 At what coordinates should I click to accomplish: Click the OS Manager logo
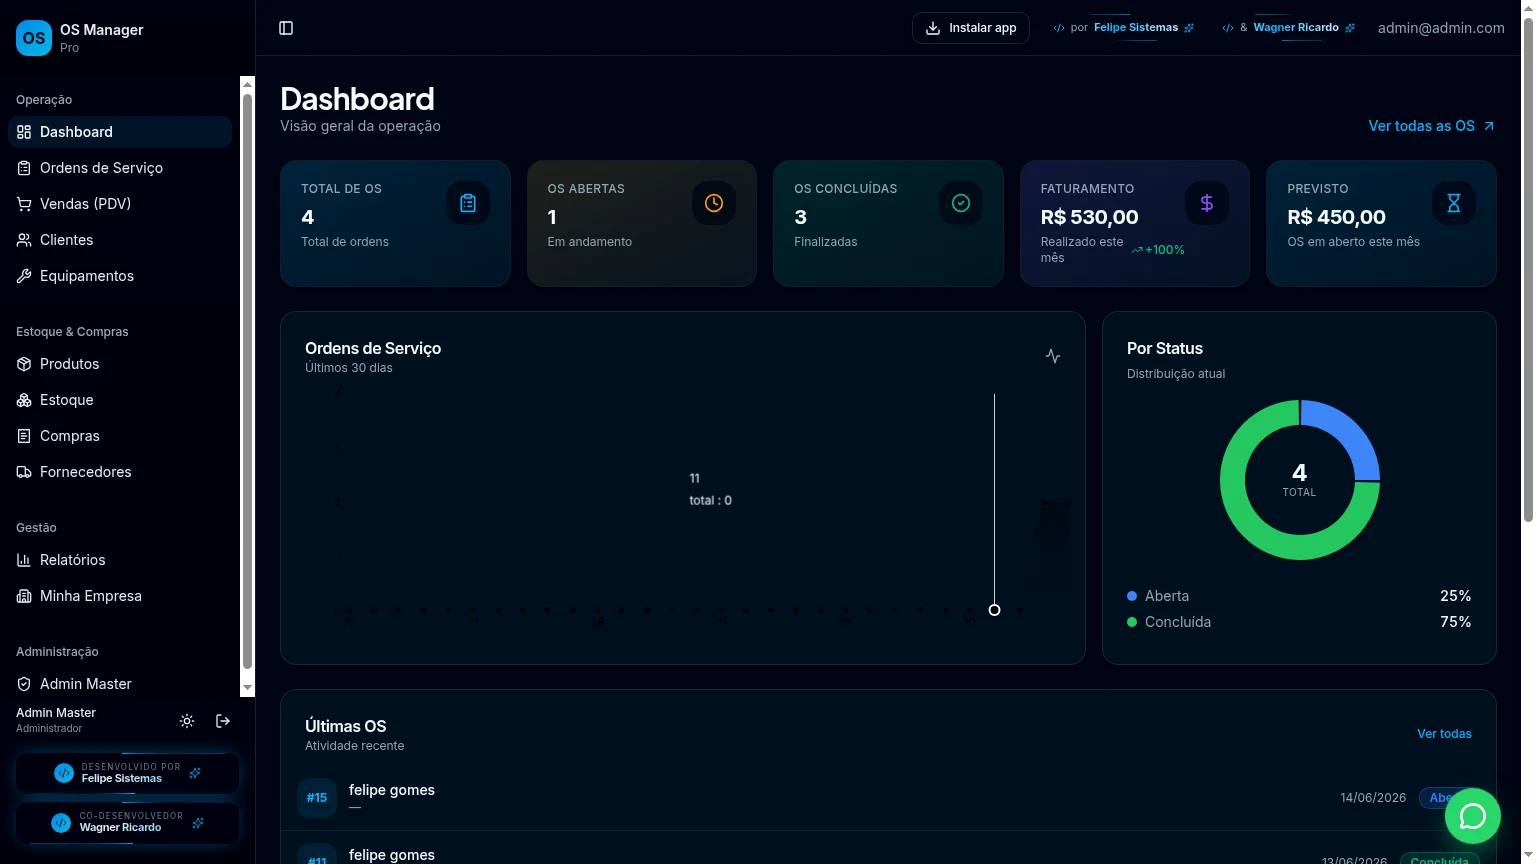pyautogui.click(x=34, y=38)
